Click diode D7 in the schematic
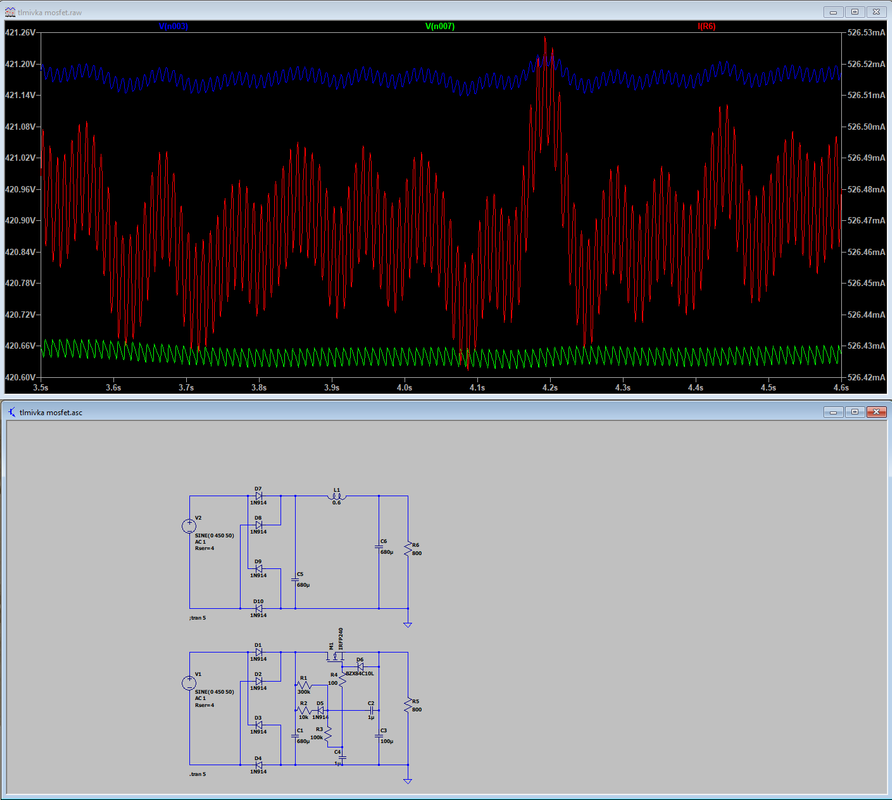The width and height of the screenshot is (892, 800). click(259, 496)
